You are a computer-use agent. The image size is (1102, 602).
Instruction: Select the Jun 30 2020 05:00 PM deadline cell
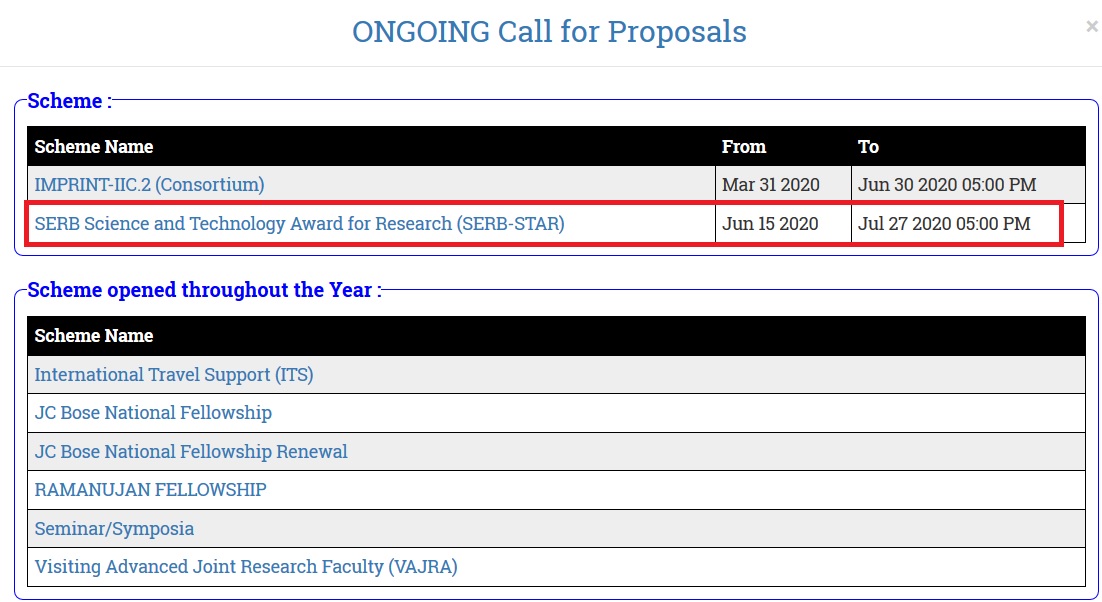click(x=968, y=185)
